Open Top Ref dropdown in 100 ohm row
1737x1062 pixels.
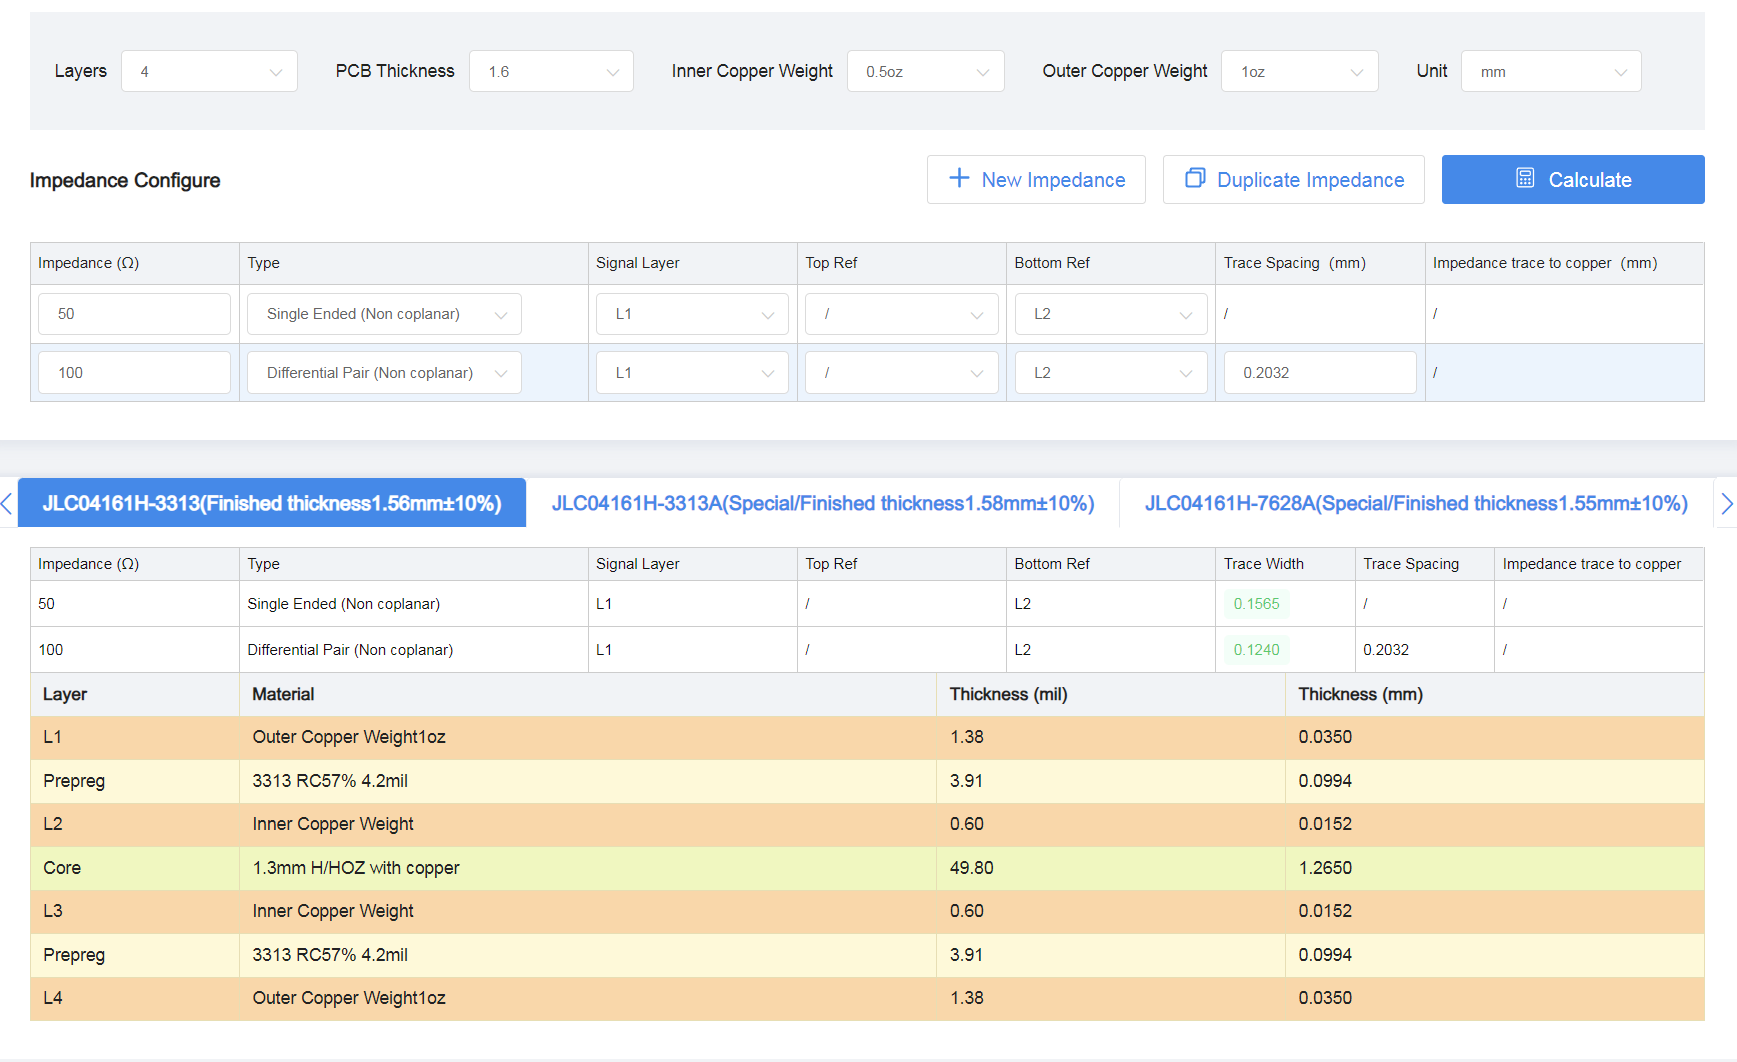tap(901, 373)
